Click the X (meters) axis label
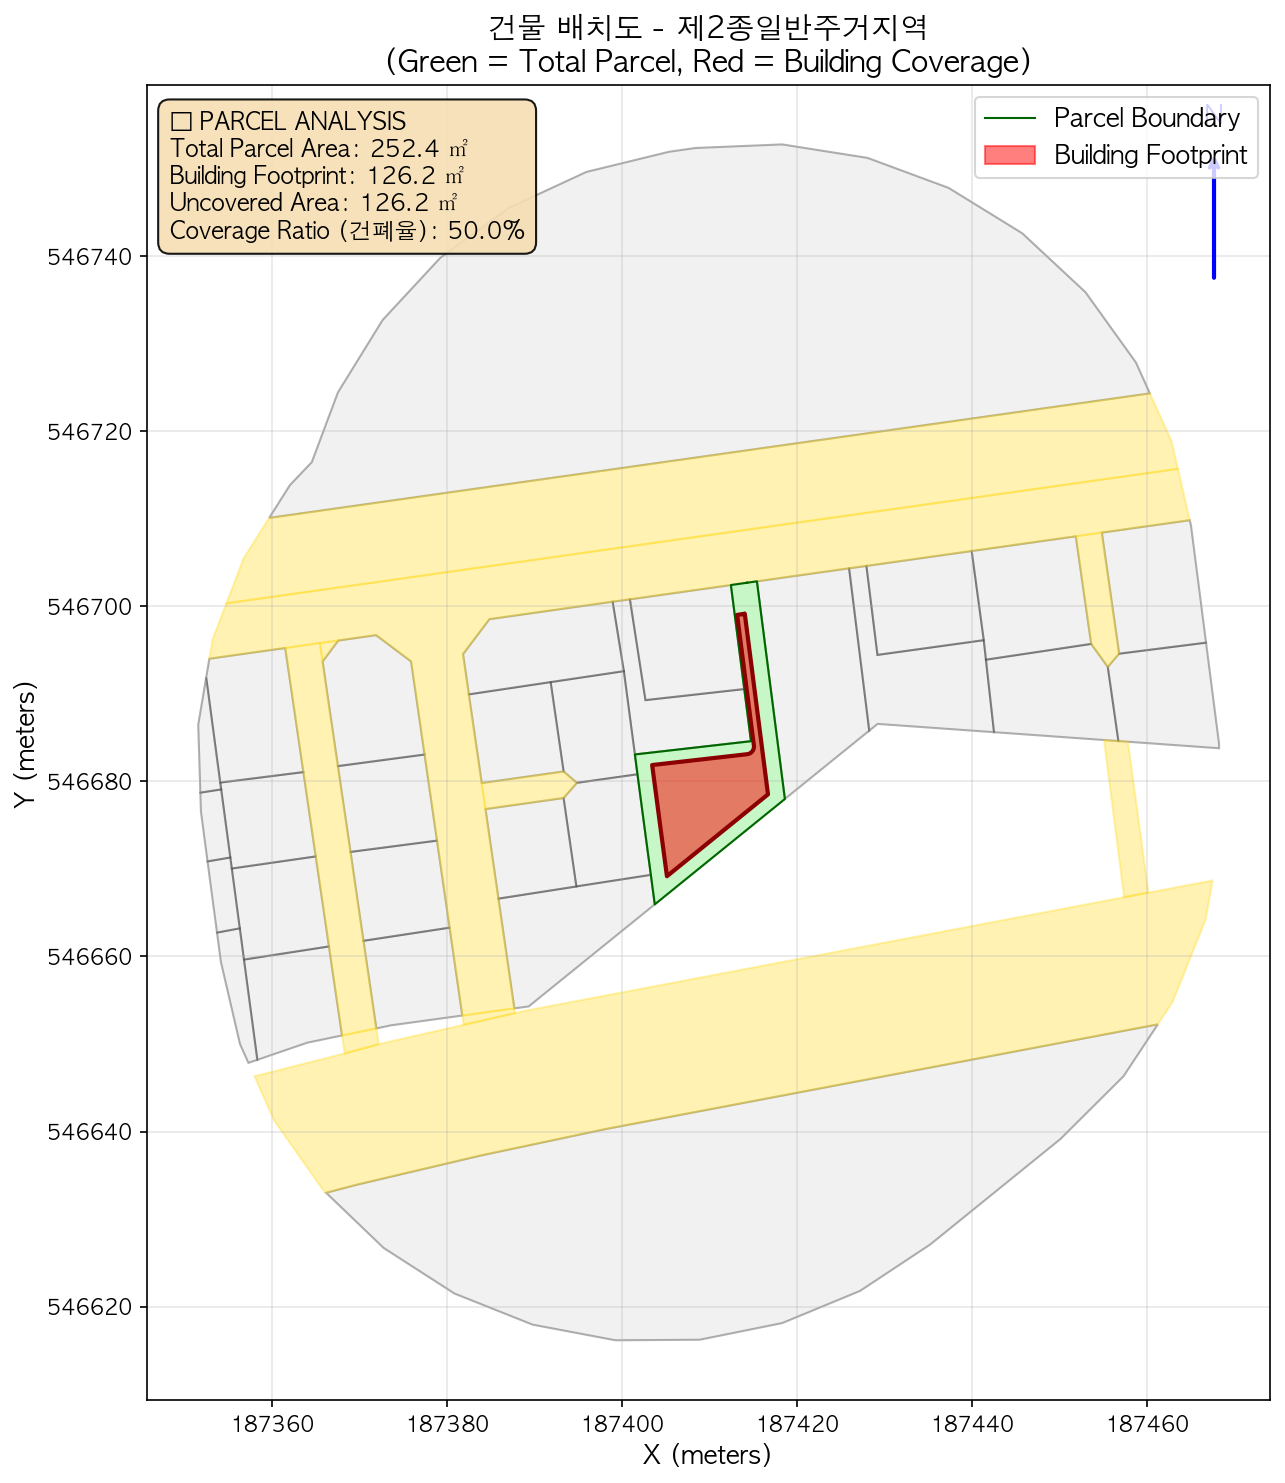 [707, 1455]
